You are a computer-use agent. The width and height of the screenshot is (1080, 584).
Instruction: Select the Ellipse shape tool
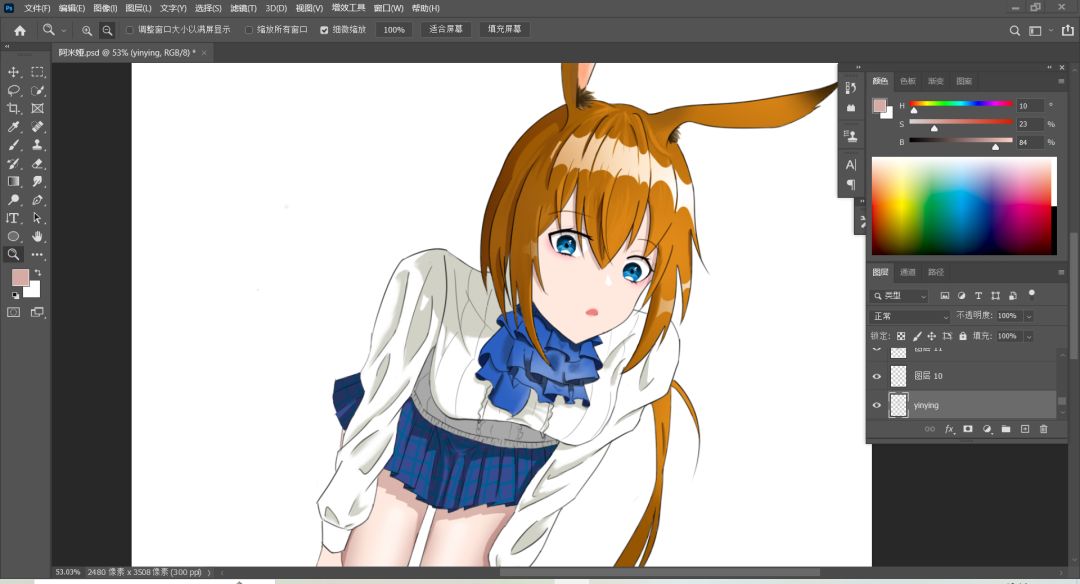13,236
